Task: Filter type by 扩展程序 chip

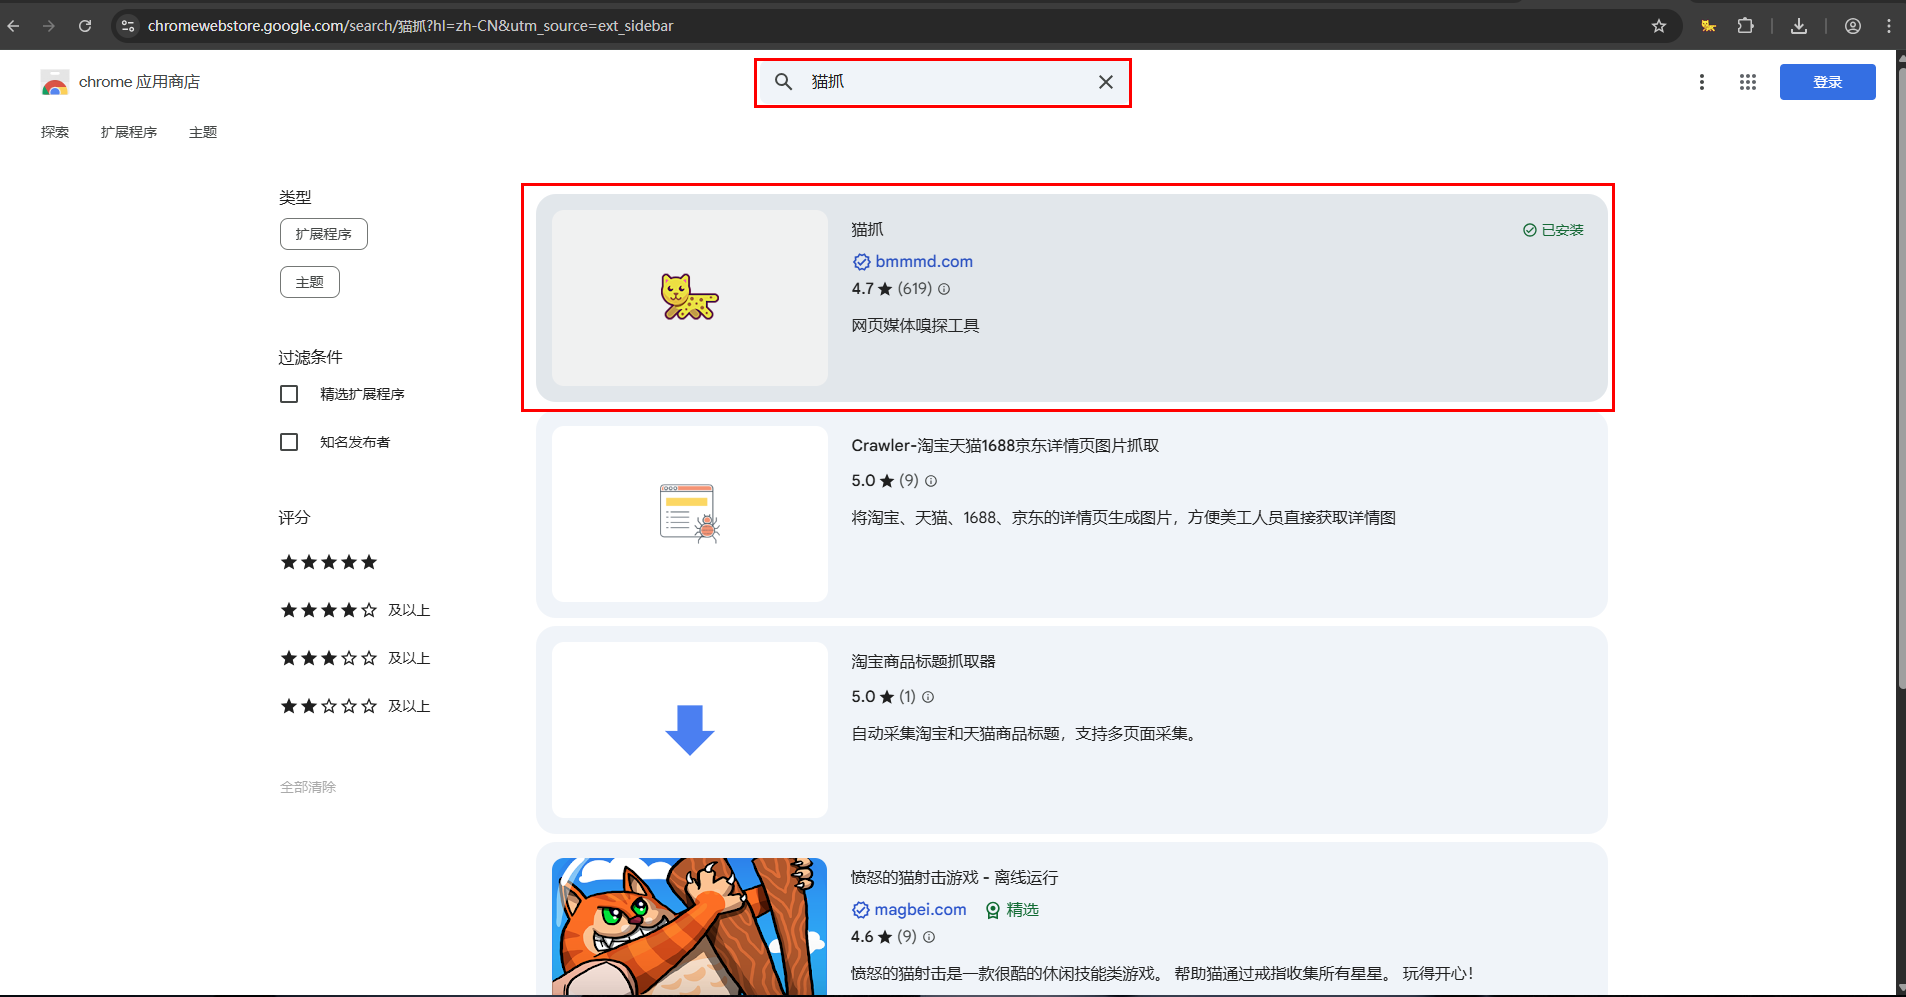Action: coord(324,234)
